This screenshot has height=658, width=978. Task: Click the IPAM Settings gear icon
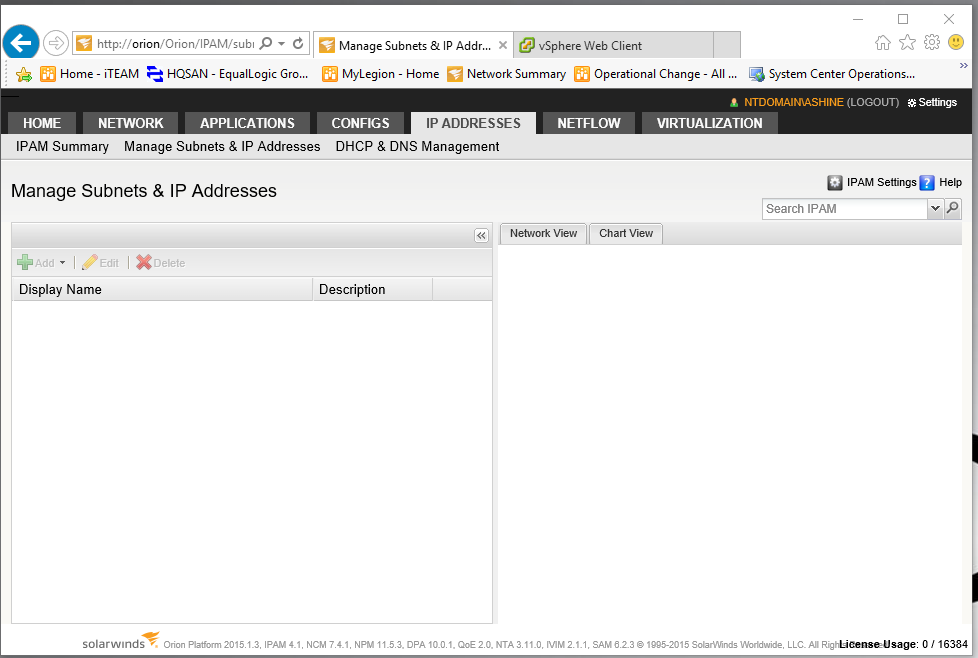835,182
